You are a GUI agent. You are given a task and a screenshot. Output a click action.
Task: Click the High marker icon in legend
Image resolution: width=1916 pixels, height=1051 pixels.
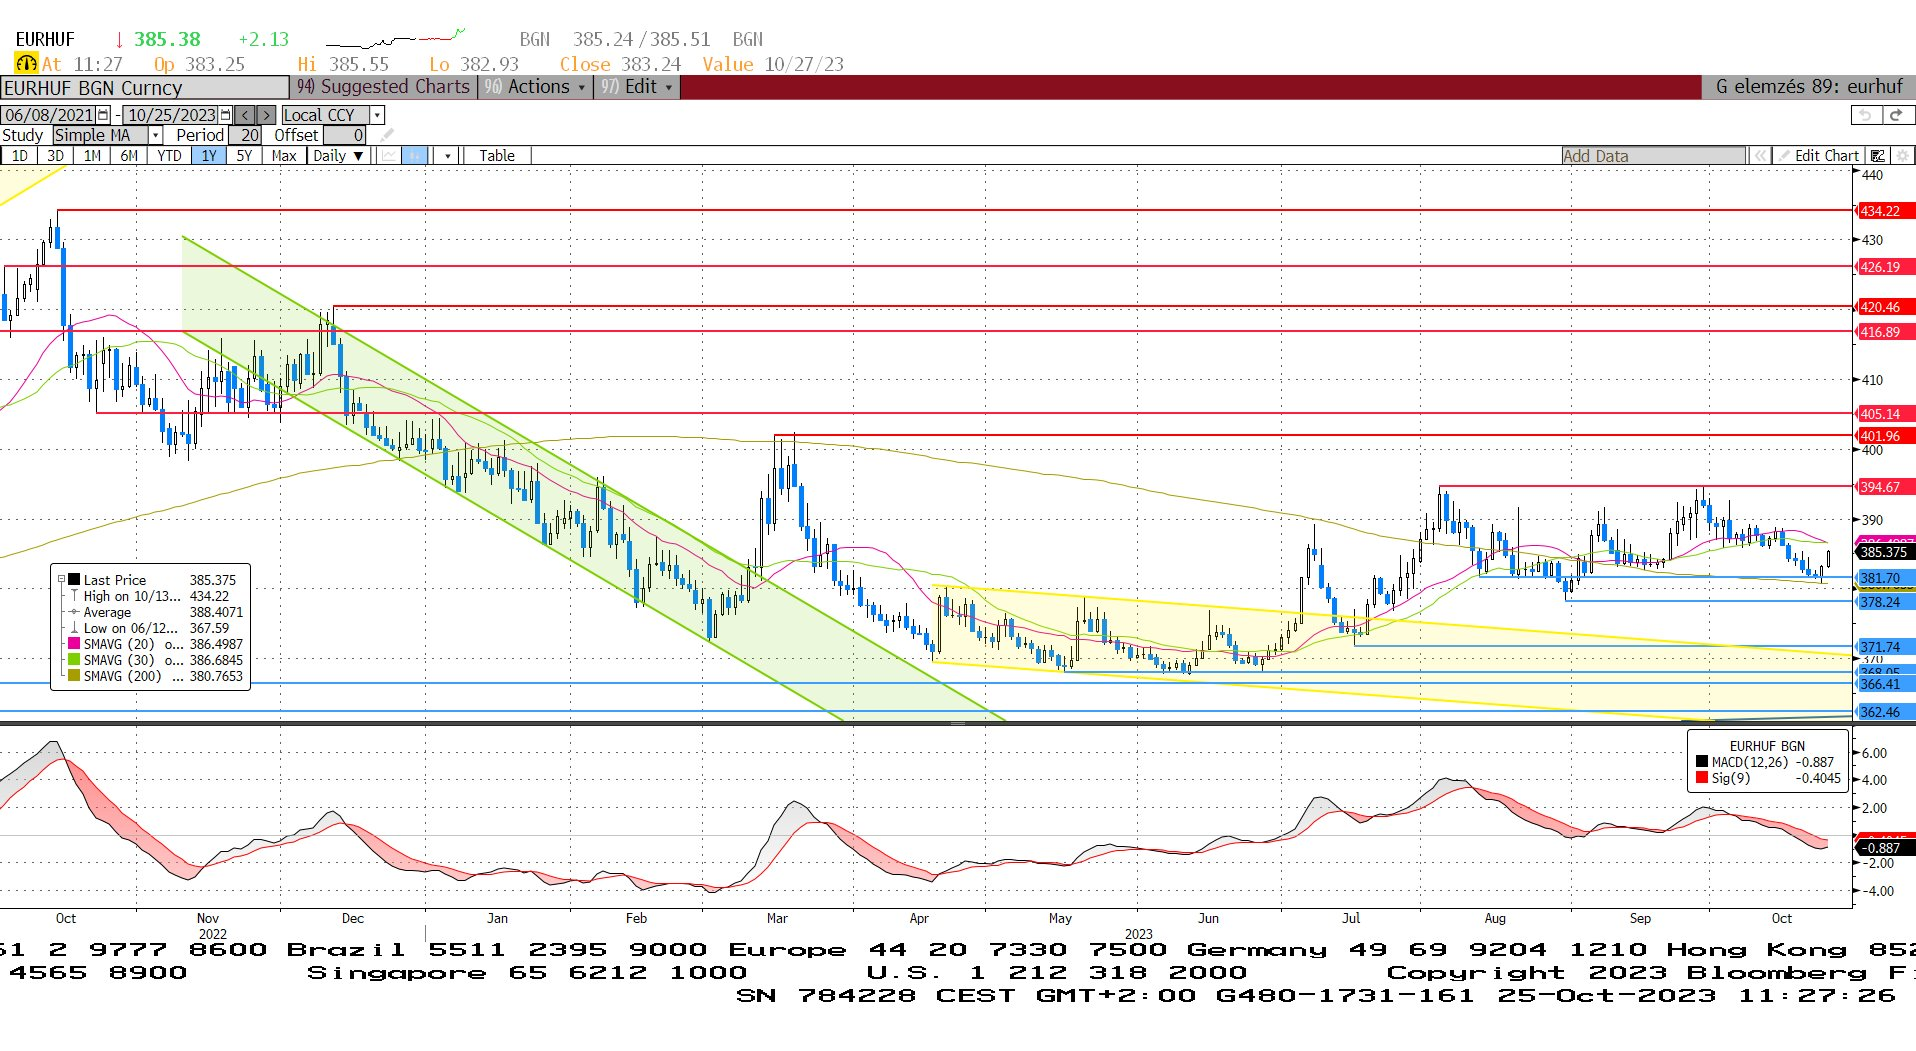coord(74,596)
